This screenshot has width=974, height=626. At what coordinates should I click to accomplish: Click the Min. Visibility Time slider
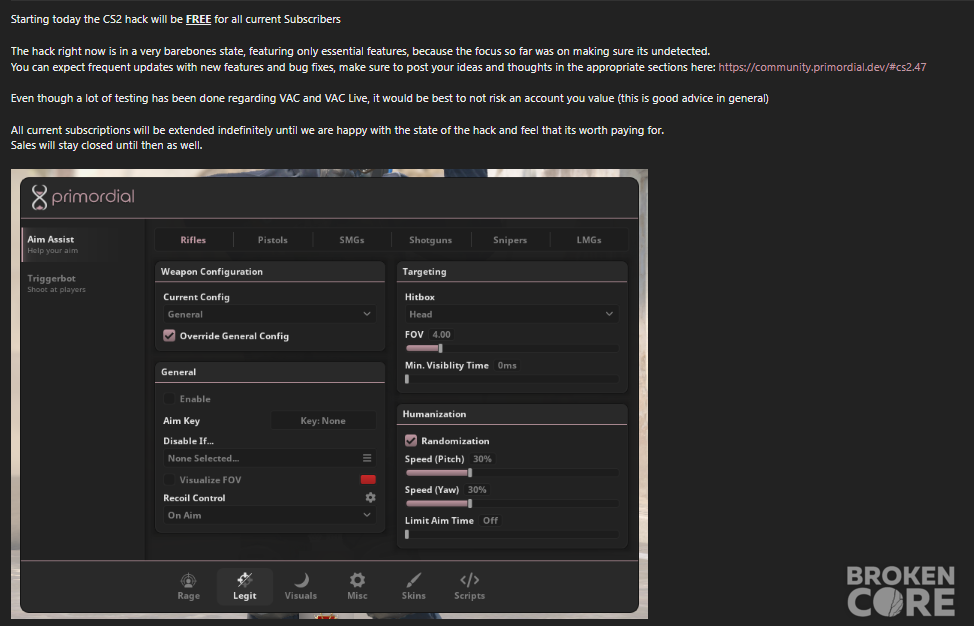point(511,379)
